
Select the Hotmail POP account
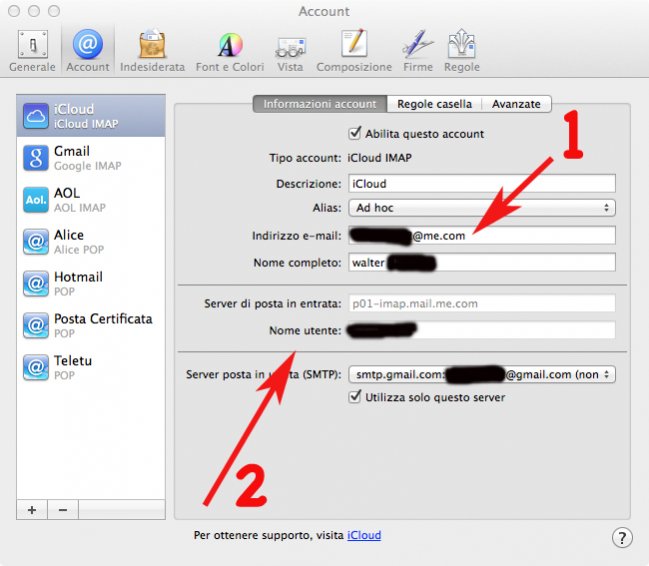coord(91,283)
